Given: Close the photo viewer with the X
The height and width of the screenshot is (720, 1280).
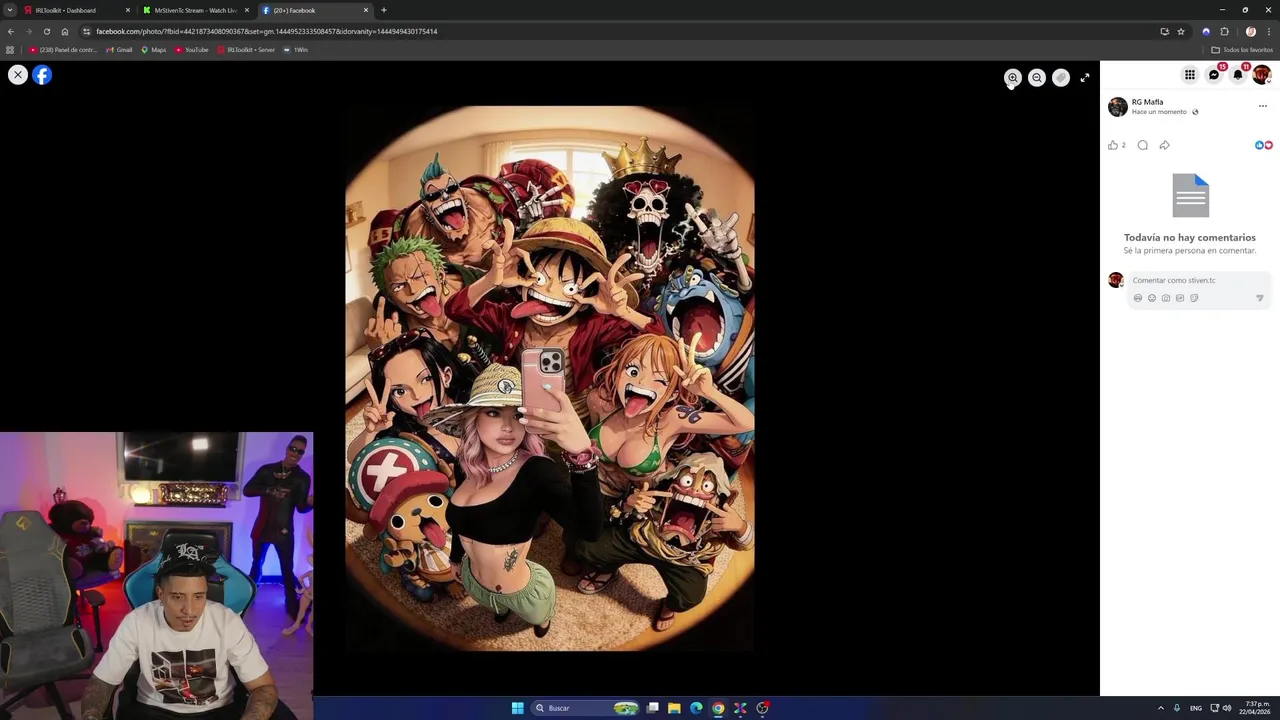Looking at the screenshot, I should [x=18, y=75].
